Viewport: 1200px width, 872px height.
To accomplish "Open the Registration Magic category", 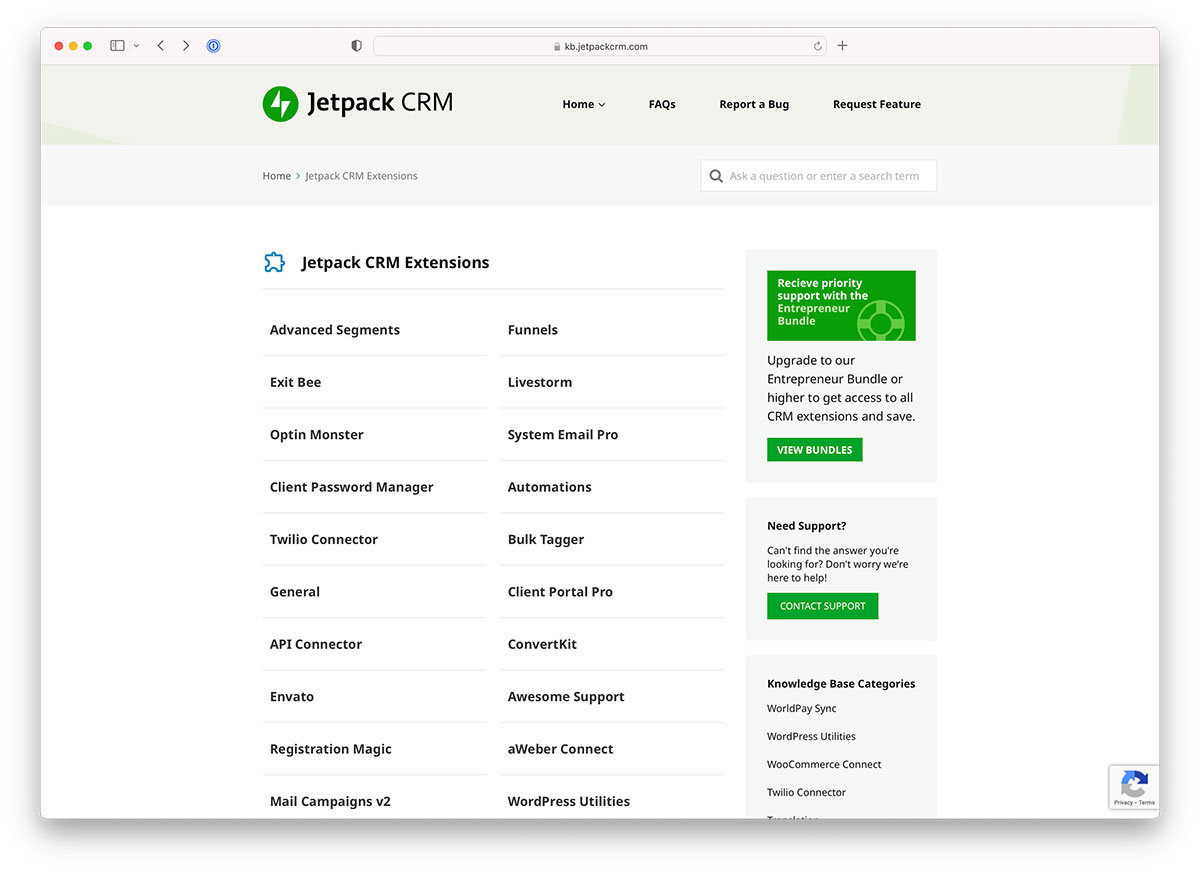I will [x=331, y=749].
